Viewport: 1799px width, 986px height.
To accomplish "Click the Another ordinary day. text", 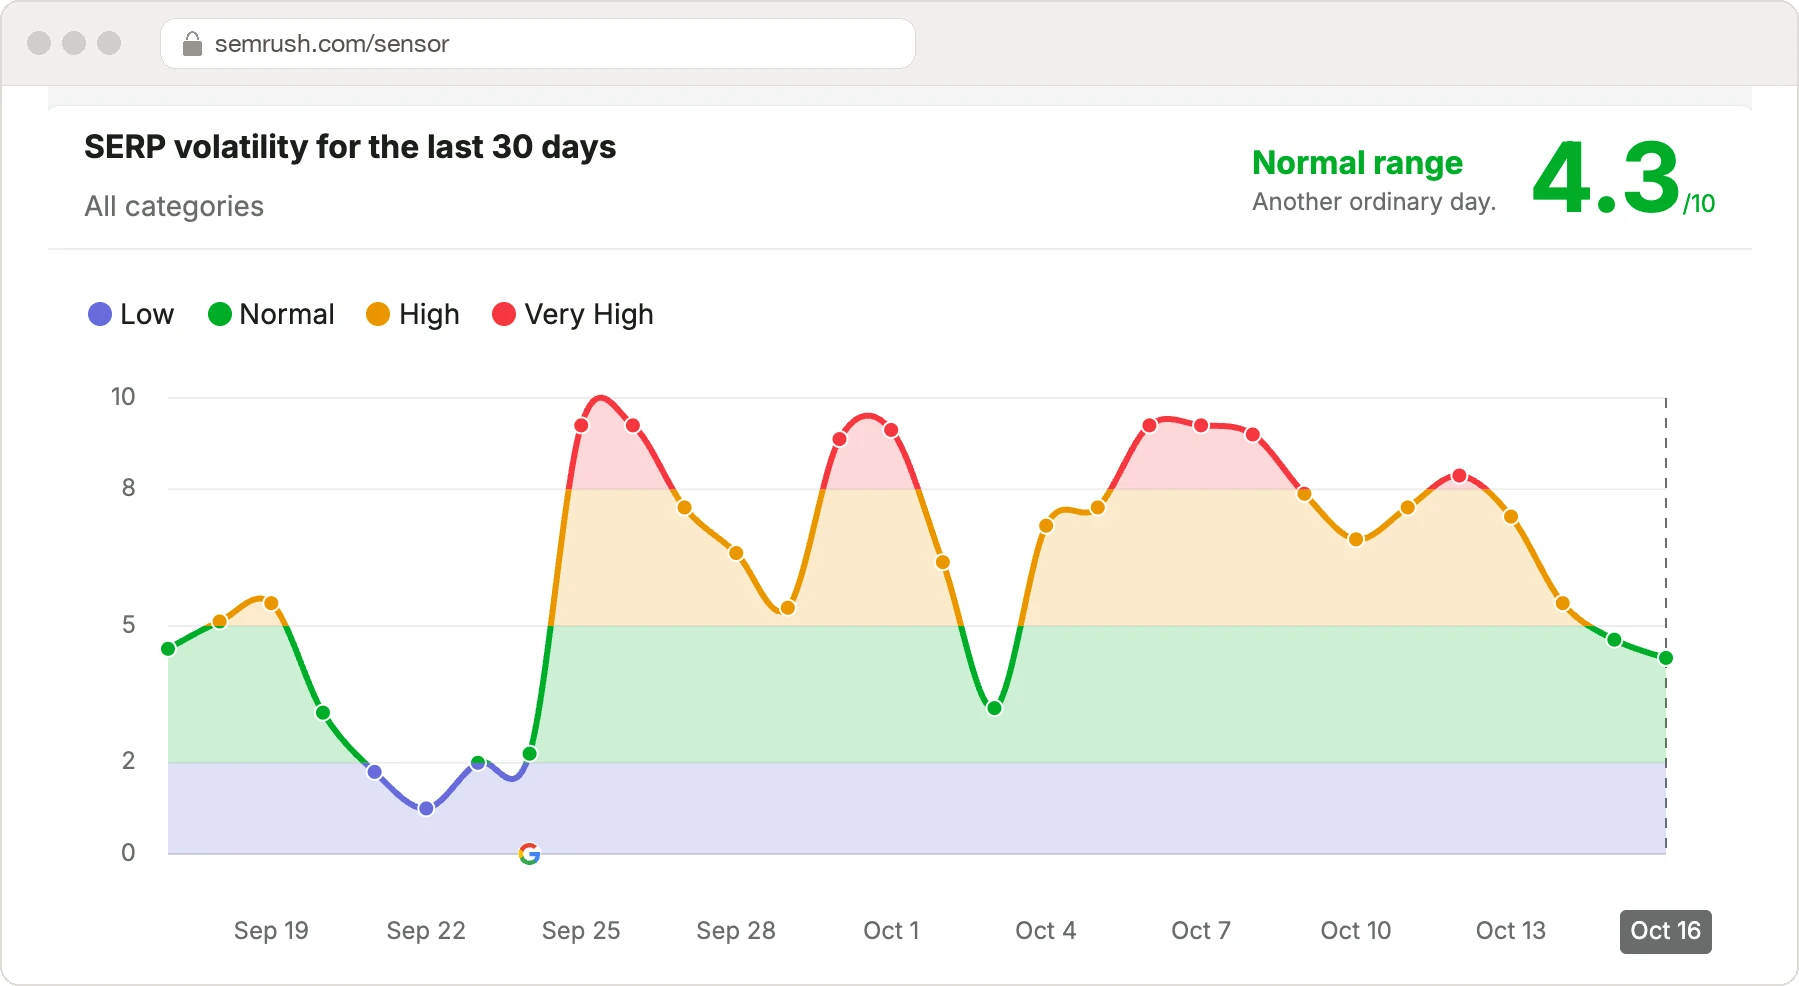I will tap(1374, 202).
